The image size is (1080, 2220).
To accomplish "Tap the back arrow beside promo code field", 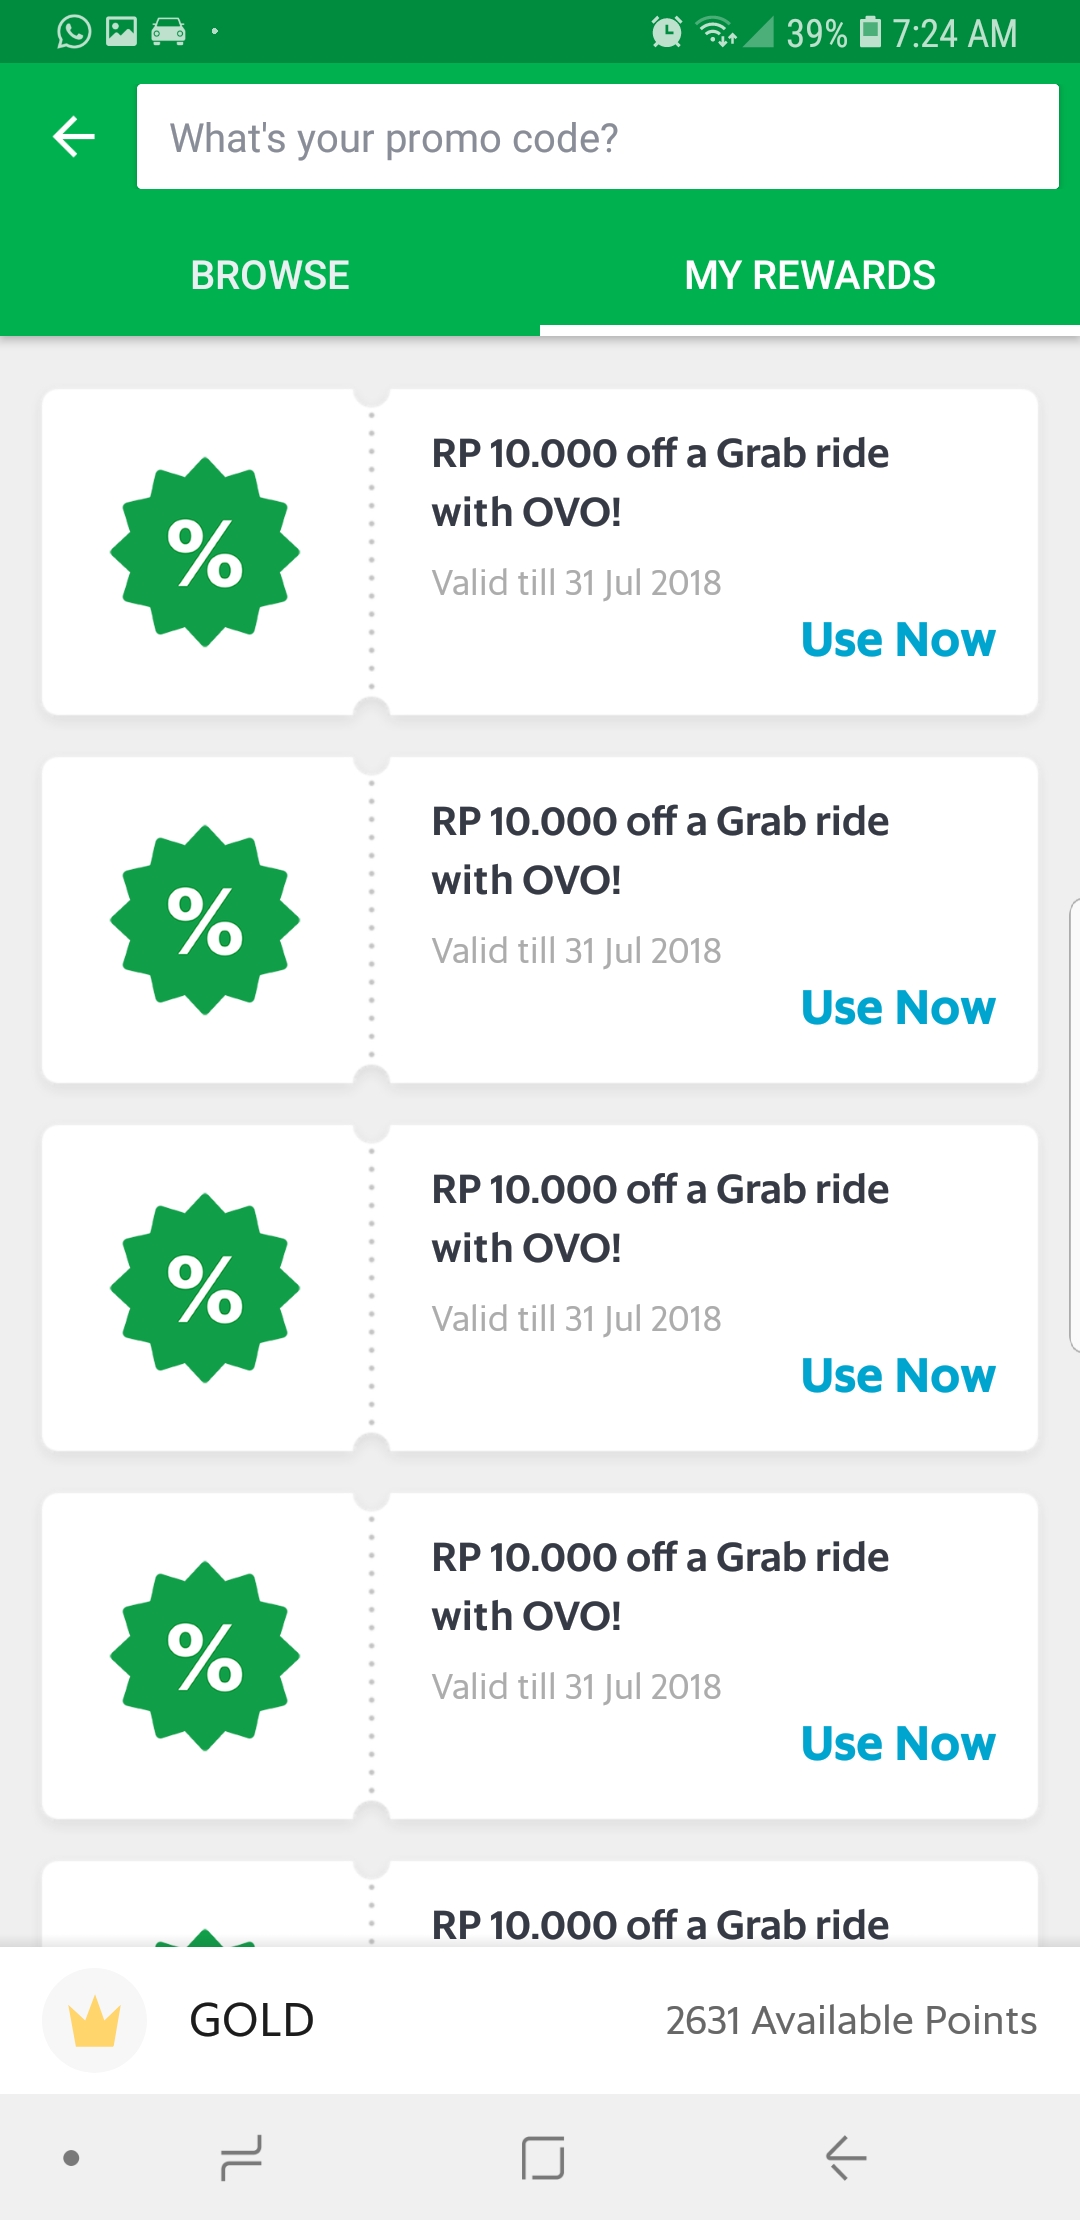I will coord(74,137).
